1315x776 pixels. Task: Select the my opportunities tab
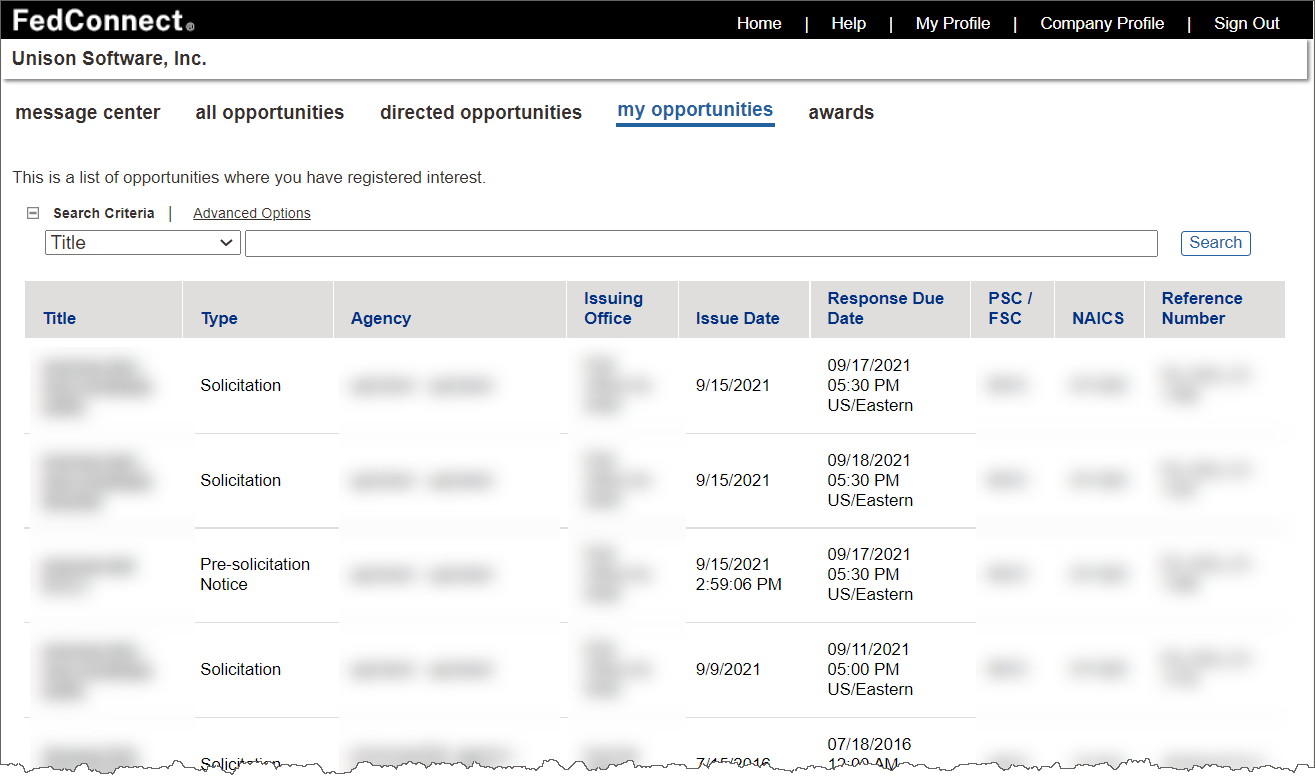tap(695, 111)
